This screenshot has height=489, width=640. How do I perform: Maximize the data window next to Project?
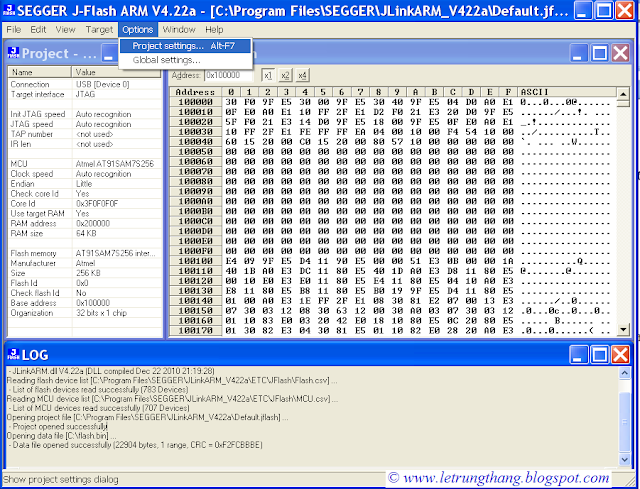(x=600, y=53)
